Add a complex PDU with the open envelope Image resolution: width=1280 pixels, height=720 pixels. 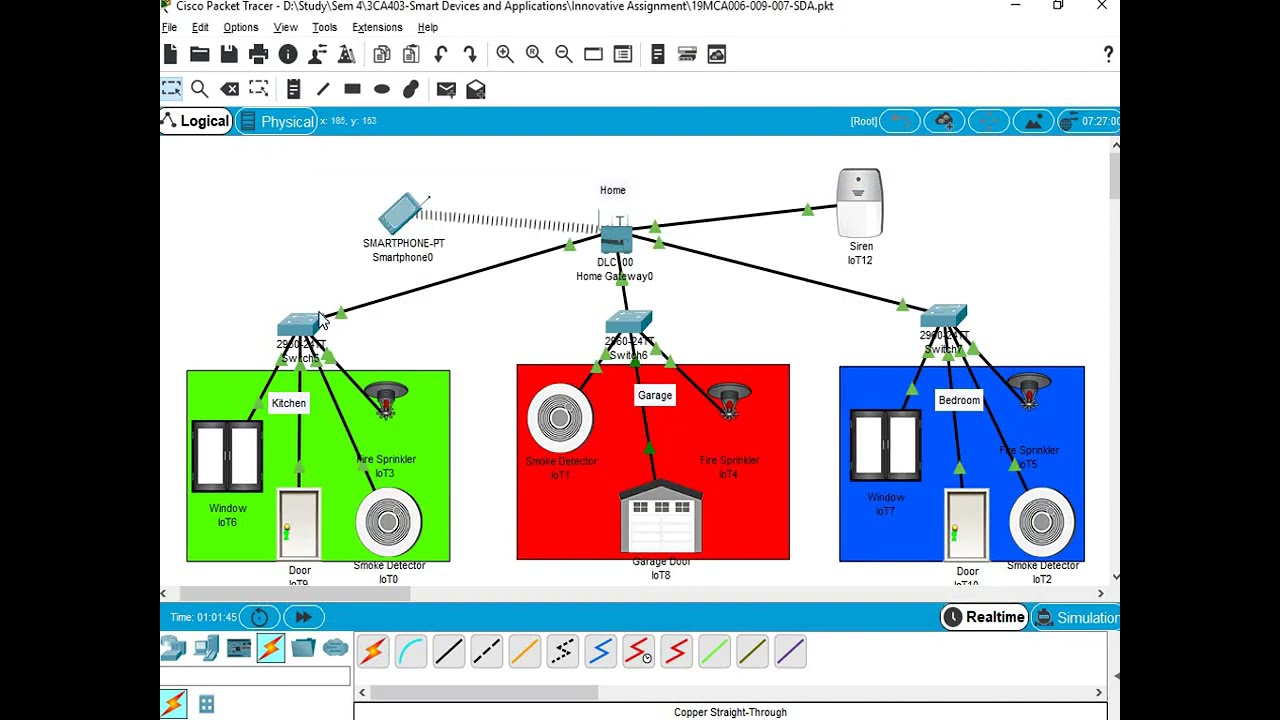click(476, 89)
